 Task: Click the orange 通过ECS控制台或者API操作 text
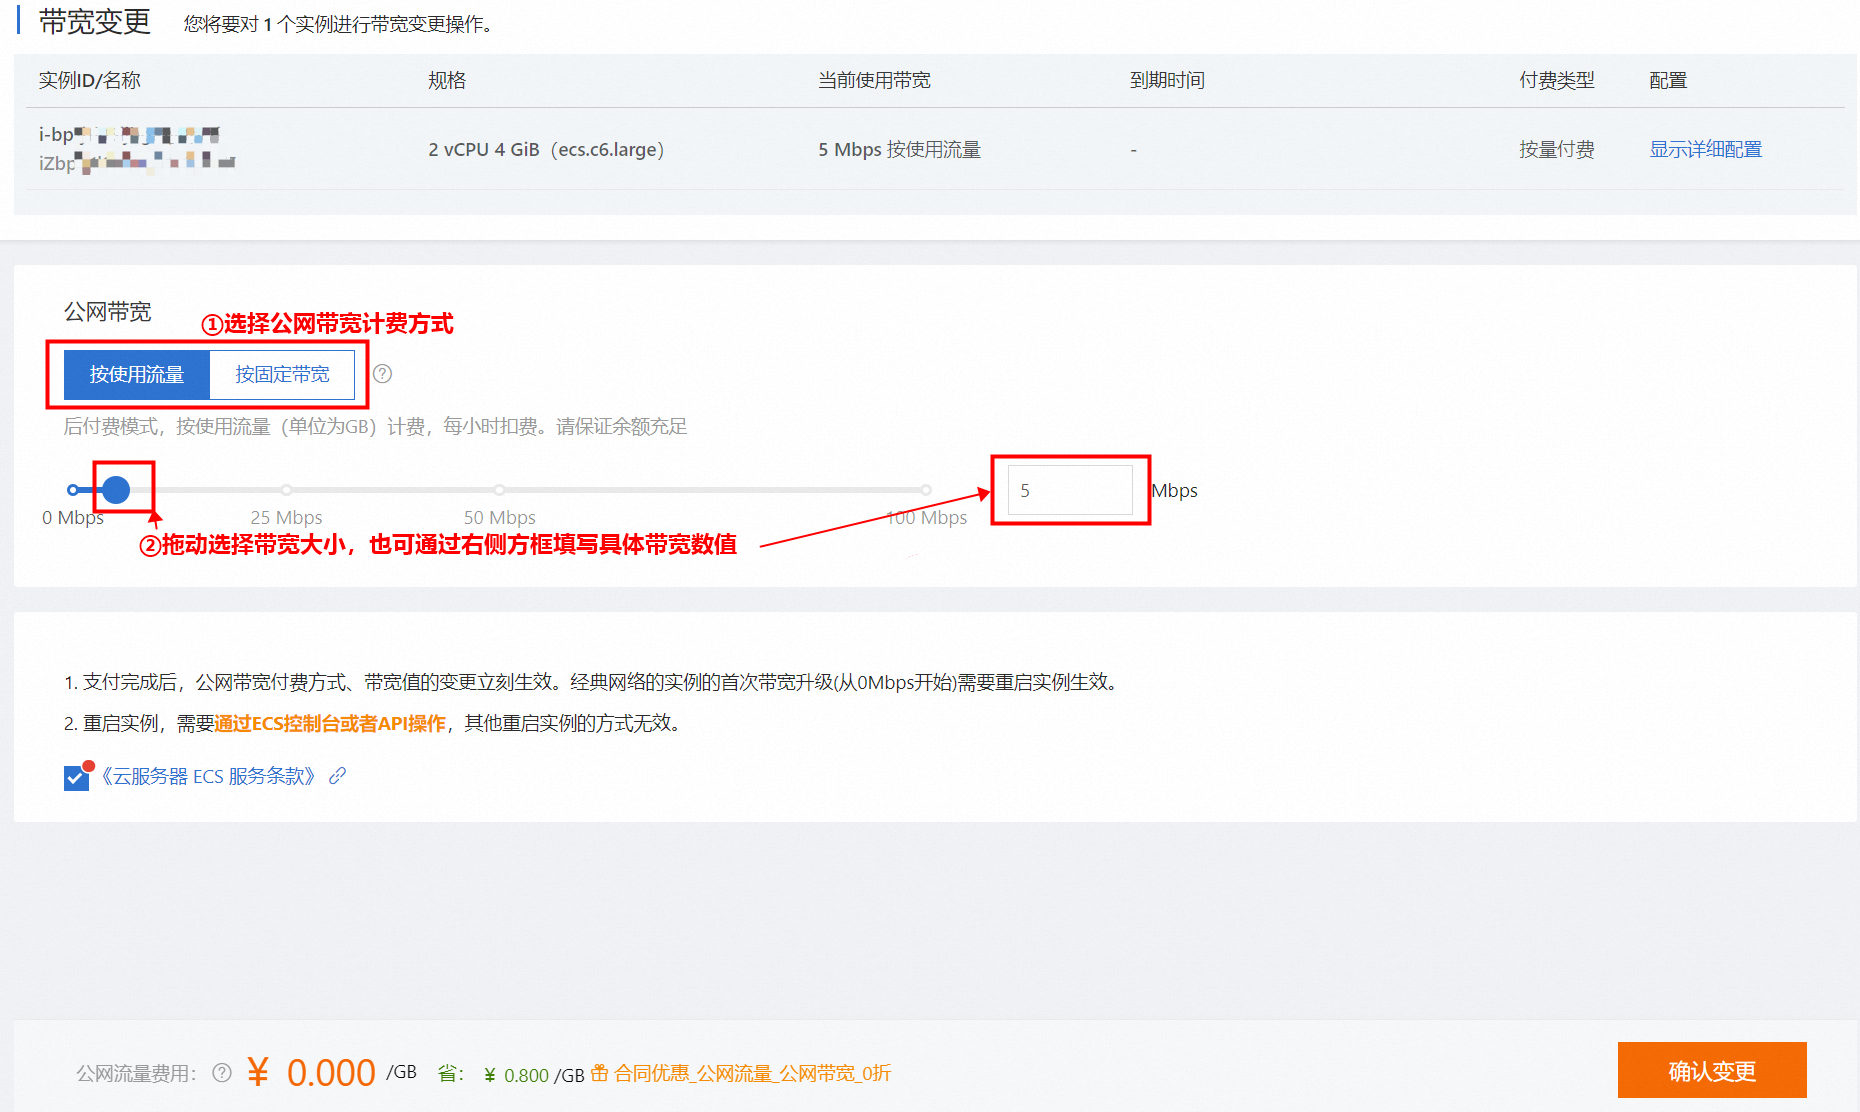(330, 723)
